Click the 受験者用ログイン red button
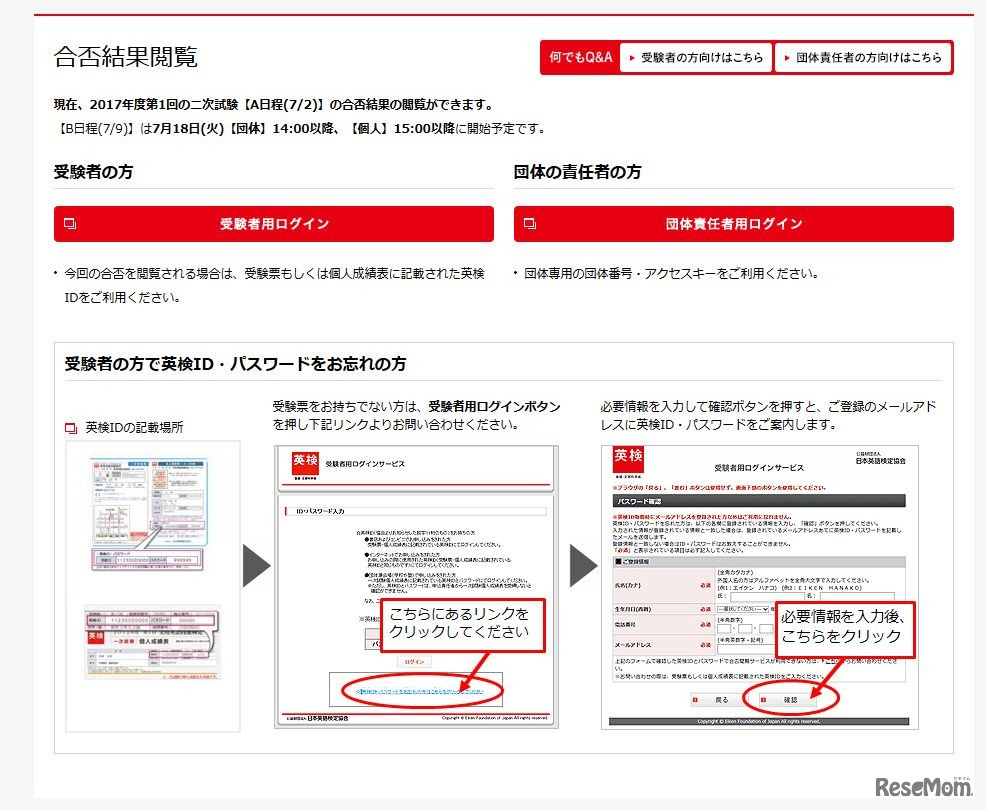Viewport: 986px width, 810px height. [273, 224]
